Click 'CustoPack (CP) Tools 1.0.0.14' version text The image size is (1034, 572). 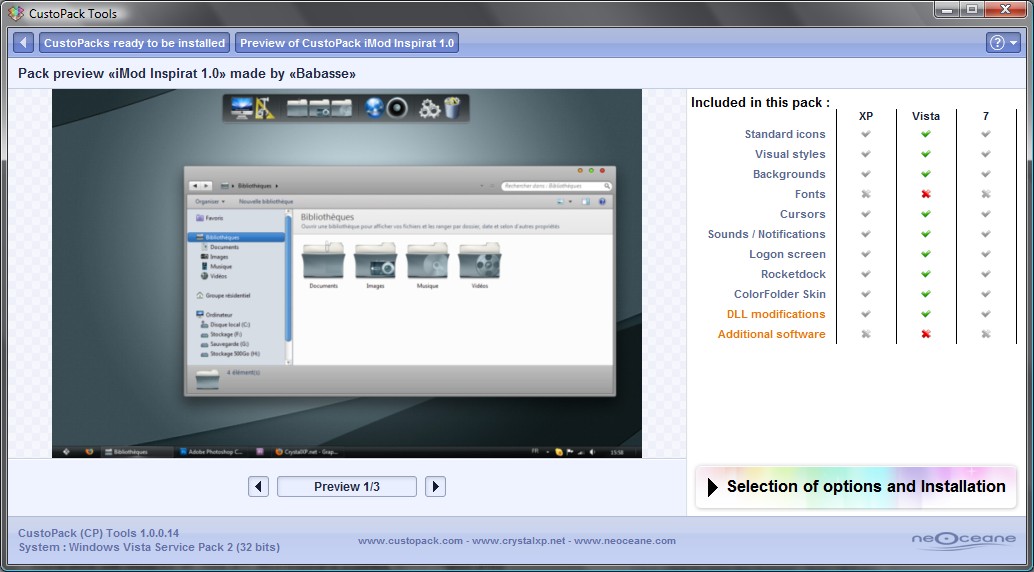pyautogui.click(x=98, y=533)
